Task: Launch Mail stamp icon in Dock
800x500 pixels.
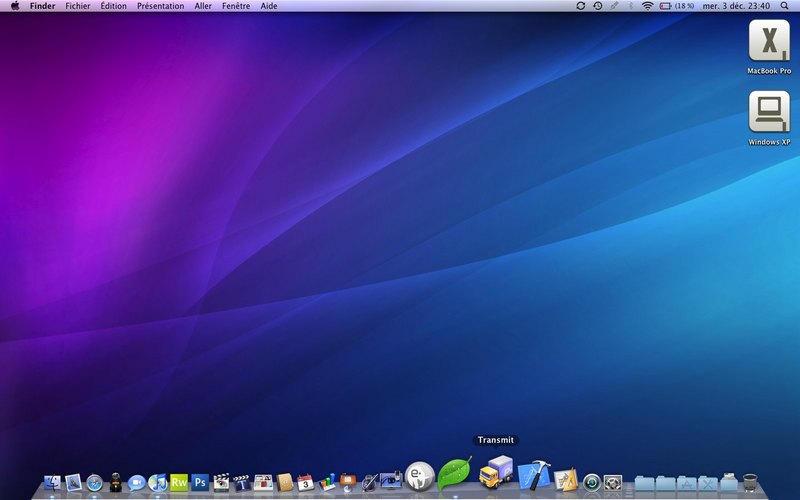Action: coord(73,482)
